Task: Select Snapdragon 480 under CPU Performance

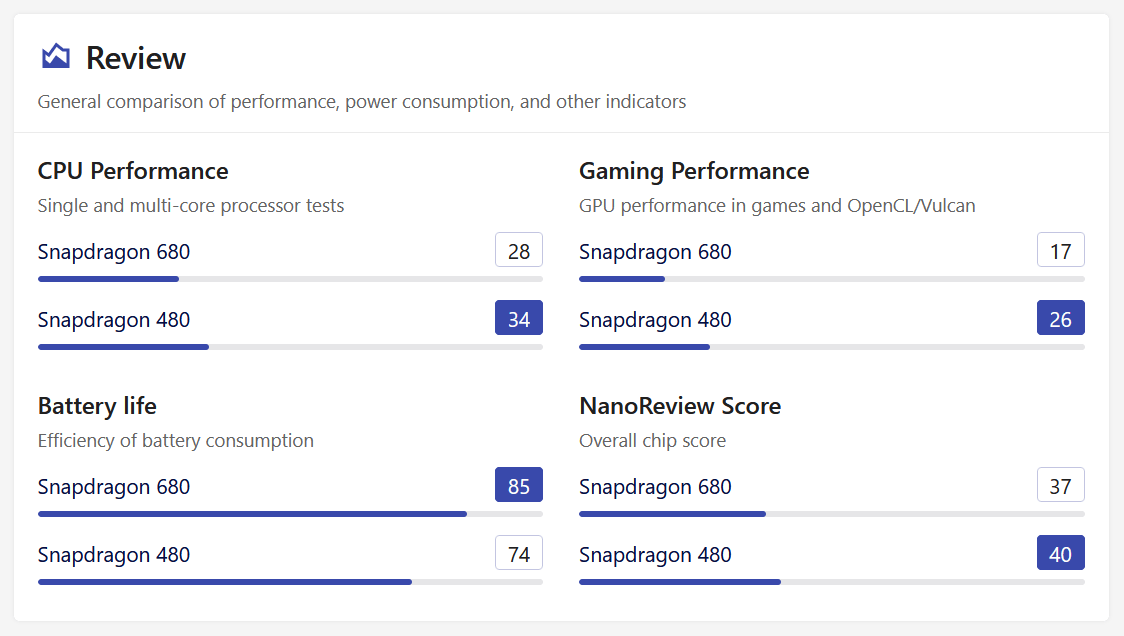Action: pos(114,320)
